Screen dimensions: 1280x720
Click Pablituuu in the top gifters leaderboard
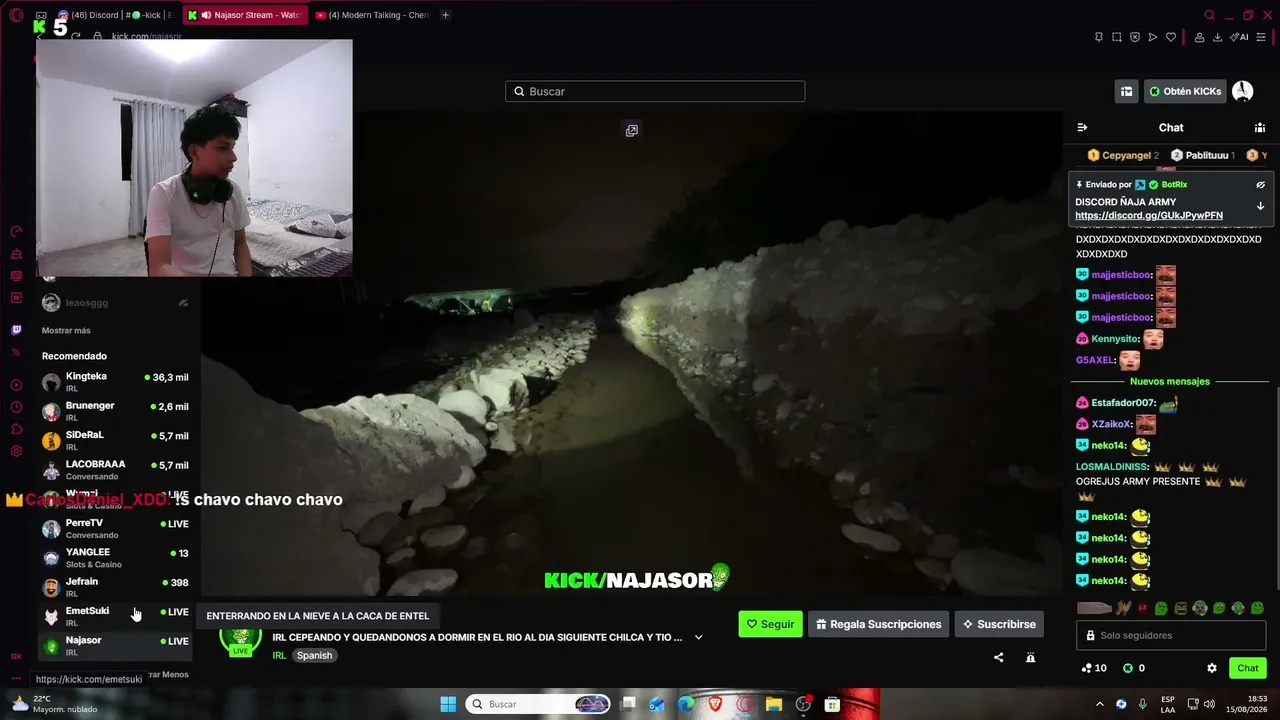[x=1203, y=155]
